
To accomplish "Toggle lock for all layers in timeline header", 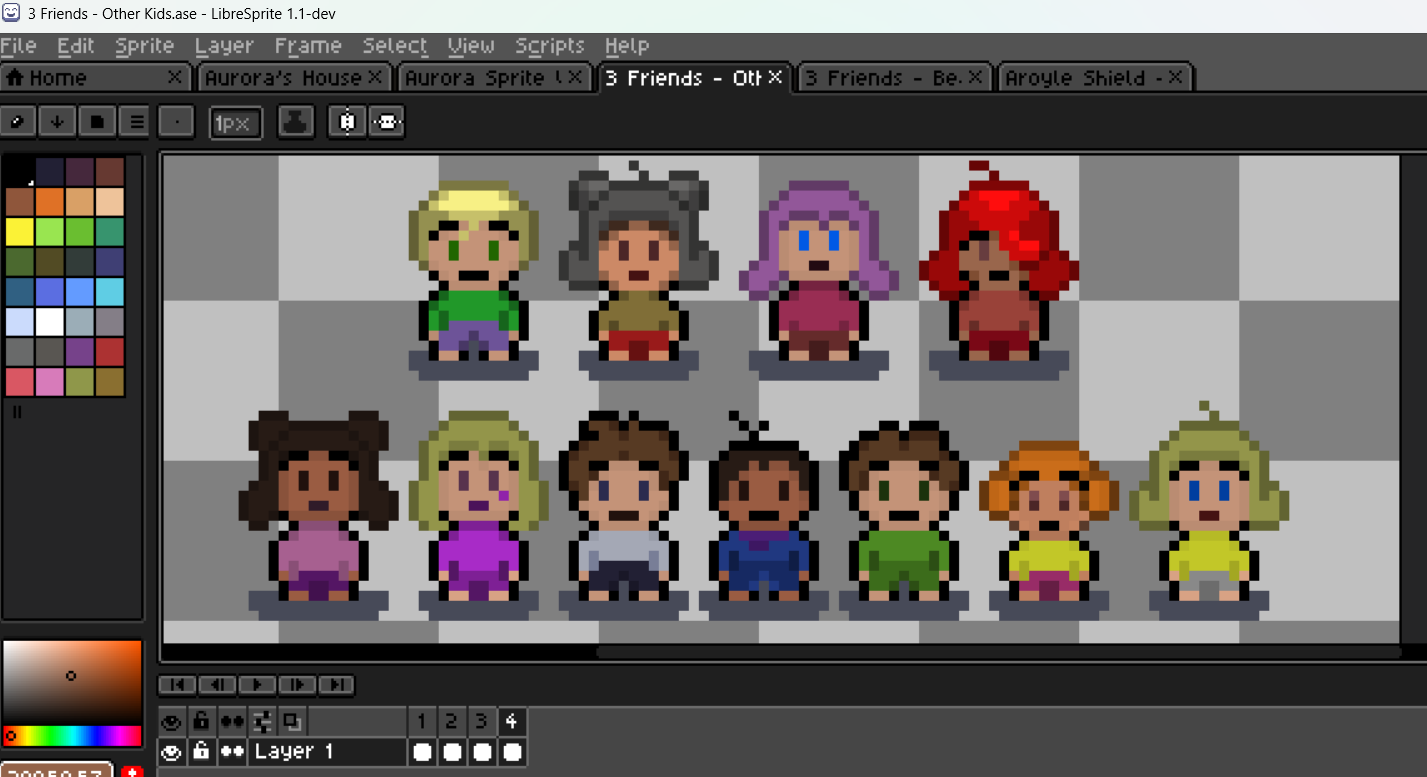I will tap(202, 721).
